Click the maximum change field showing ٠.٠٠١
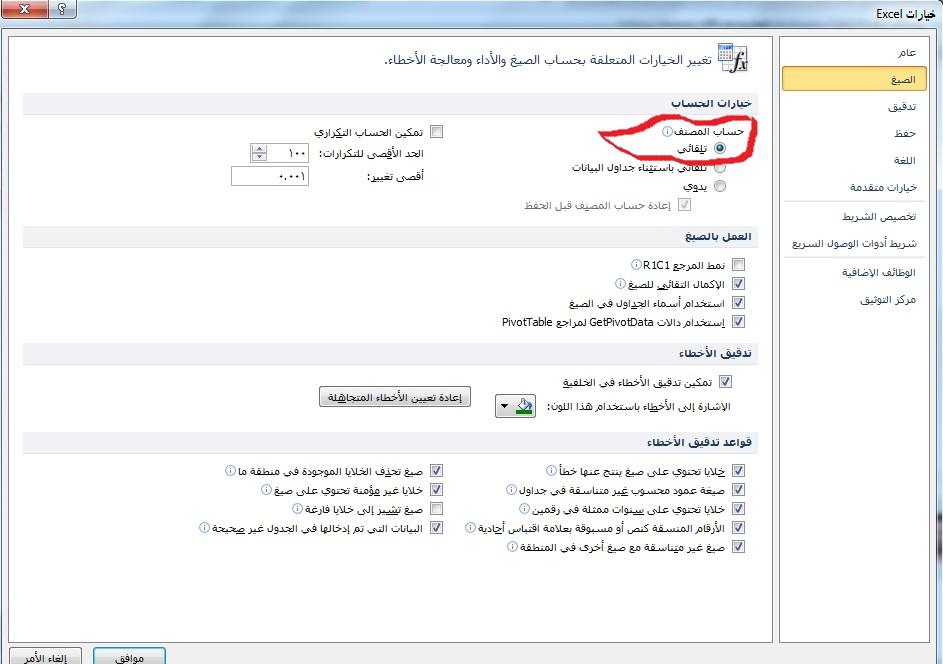Viewport: 943px width, 664px height. (x=270, y=176)
